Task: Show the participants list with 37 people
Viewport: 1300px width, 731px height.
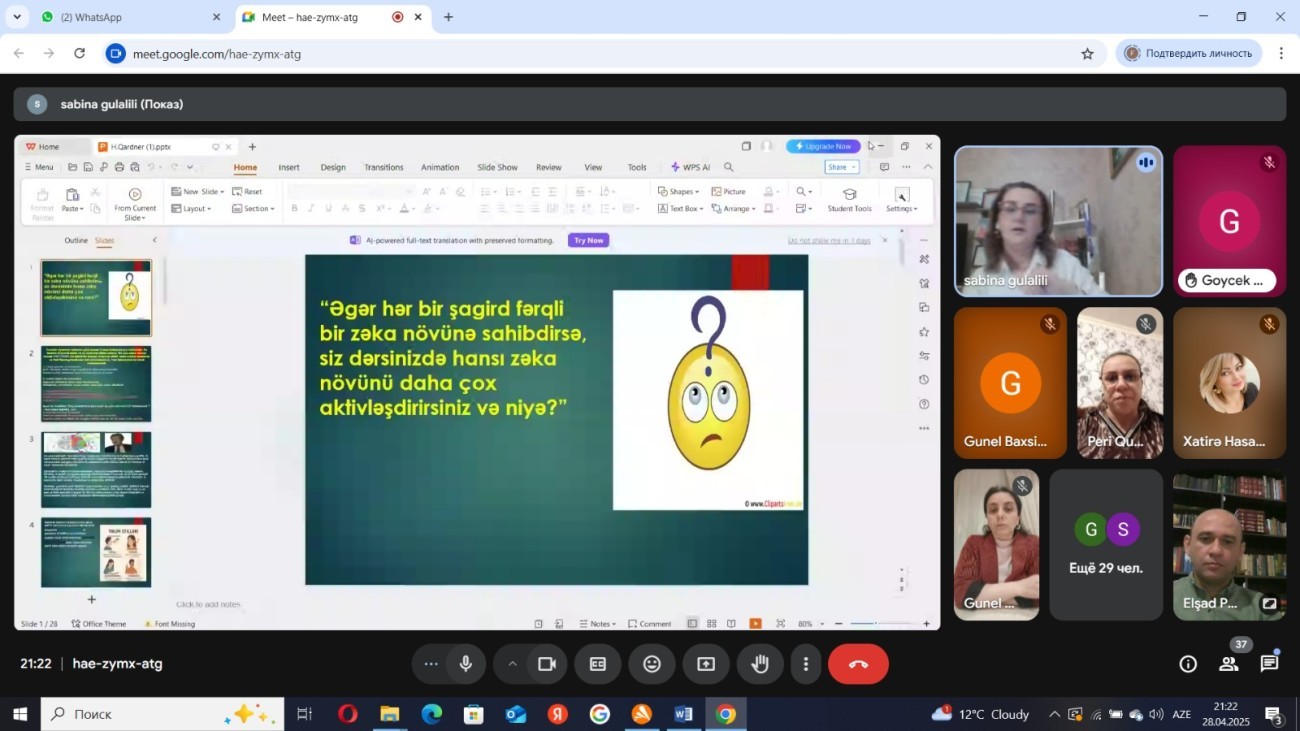Action: (1229, 664)
